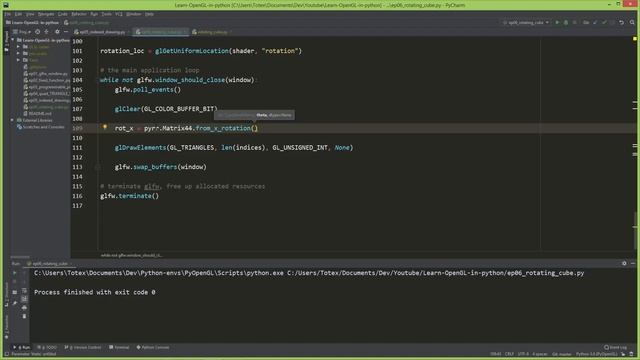Viewport: 640px width, 360px height.
Task: Click the locate-file target icon in Project panel
Action: pos(38,32)
